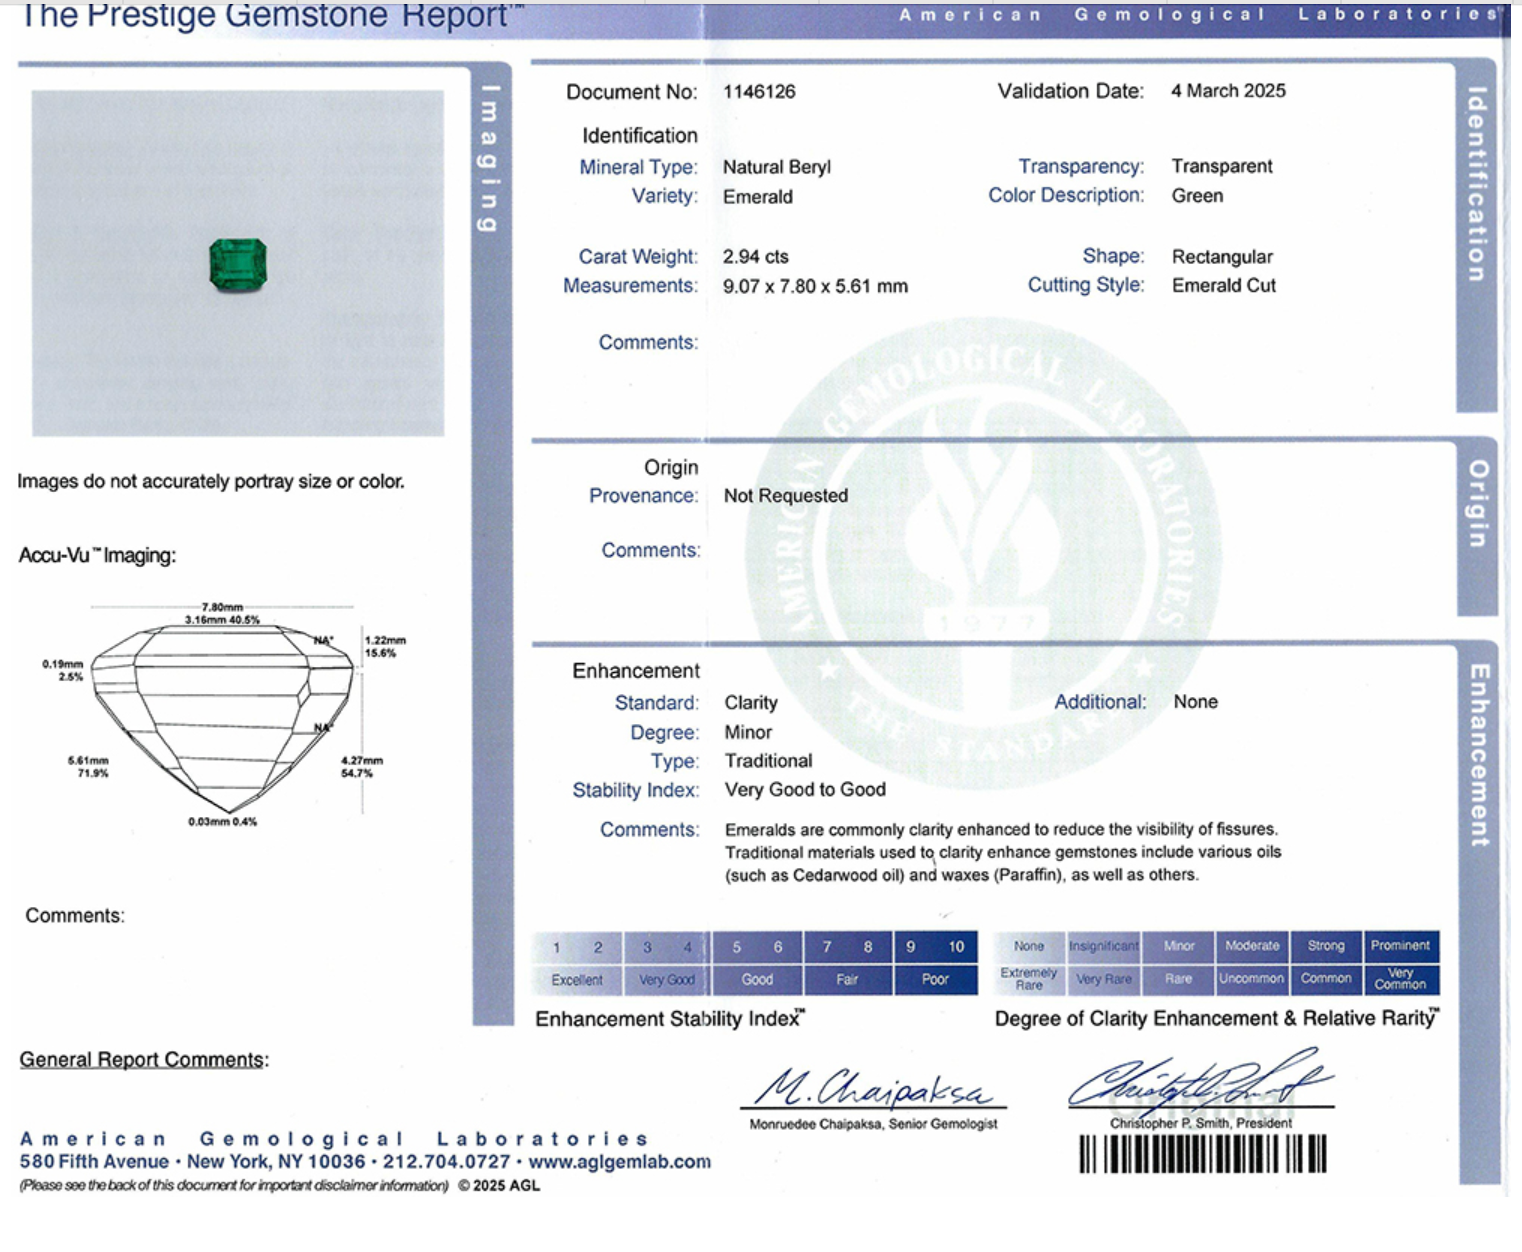
Task: Click "Degree of Clarity Enhancement & Relative Rarity" caption
Action: tap(1217, 1018)
